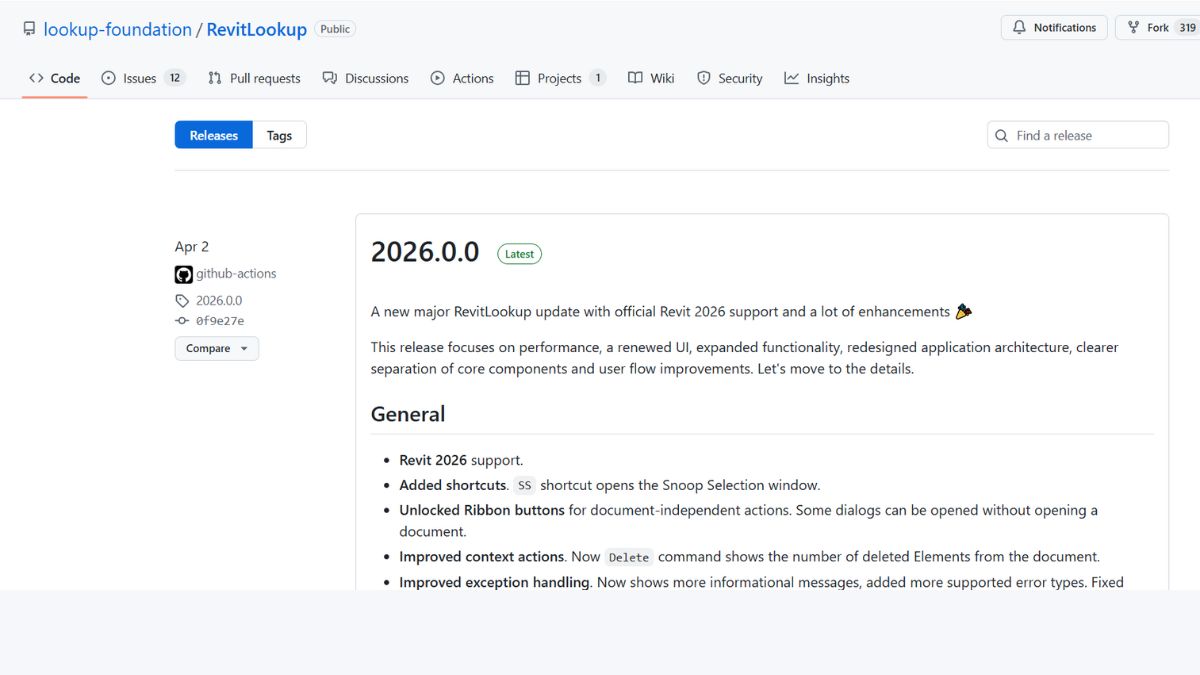
Task: Click the Unlocked Ribbon buttons text
Action: click(482, 510)
